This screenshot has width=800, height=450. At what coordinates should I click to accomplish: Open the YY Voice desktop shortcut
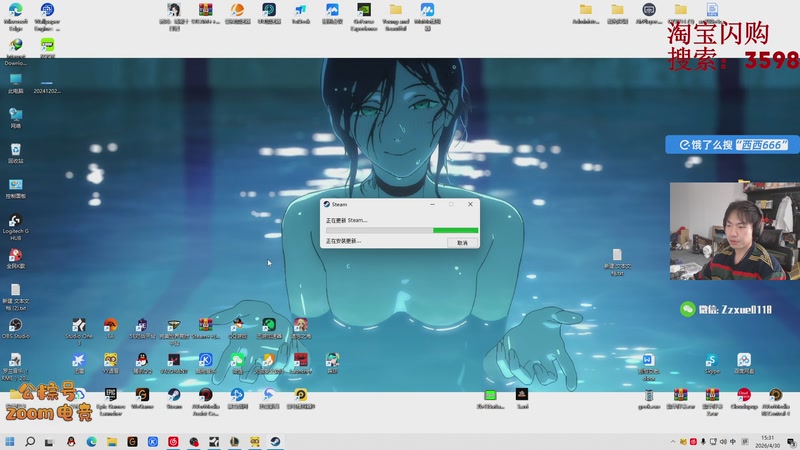point(110,363)
